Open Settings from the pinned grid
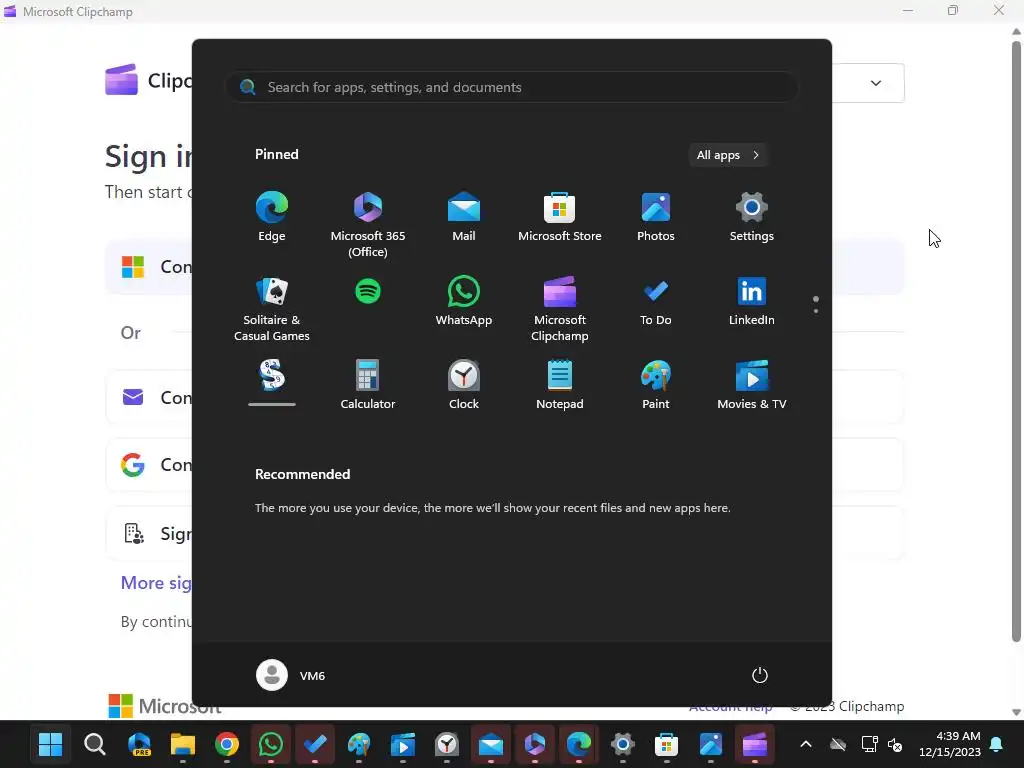The image size is (1024, 768). coord(752,217)
